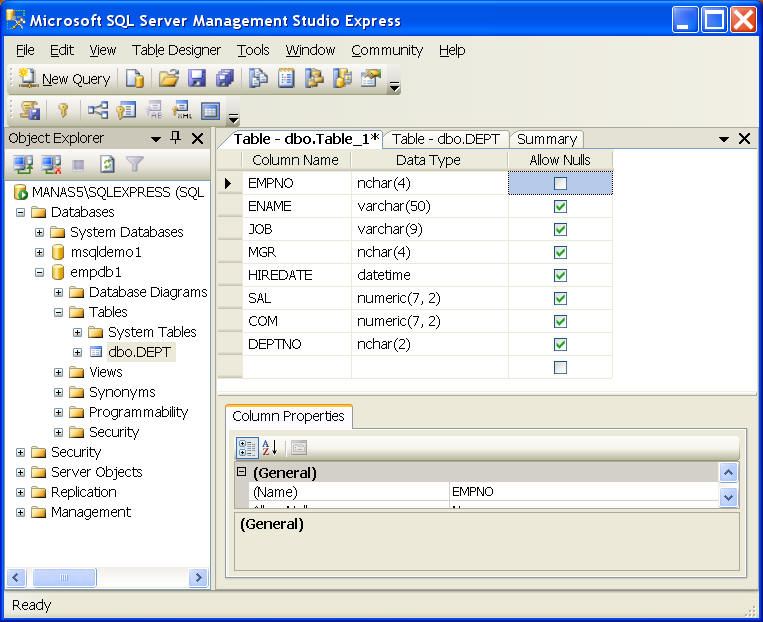Click the properties scroll down arrow
The image size is (763, 622).
point(728,497)
